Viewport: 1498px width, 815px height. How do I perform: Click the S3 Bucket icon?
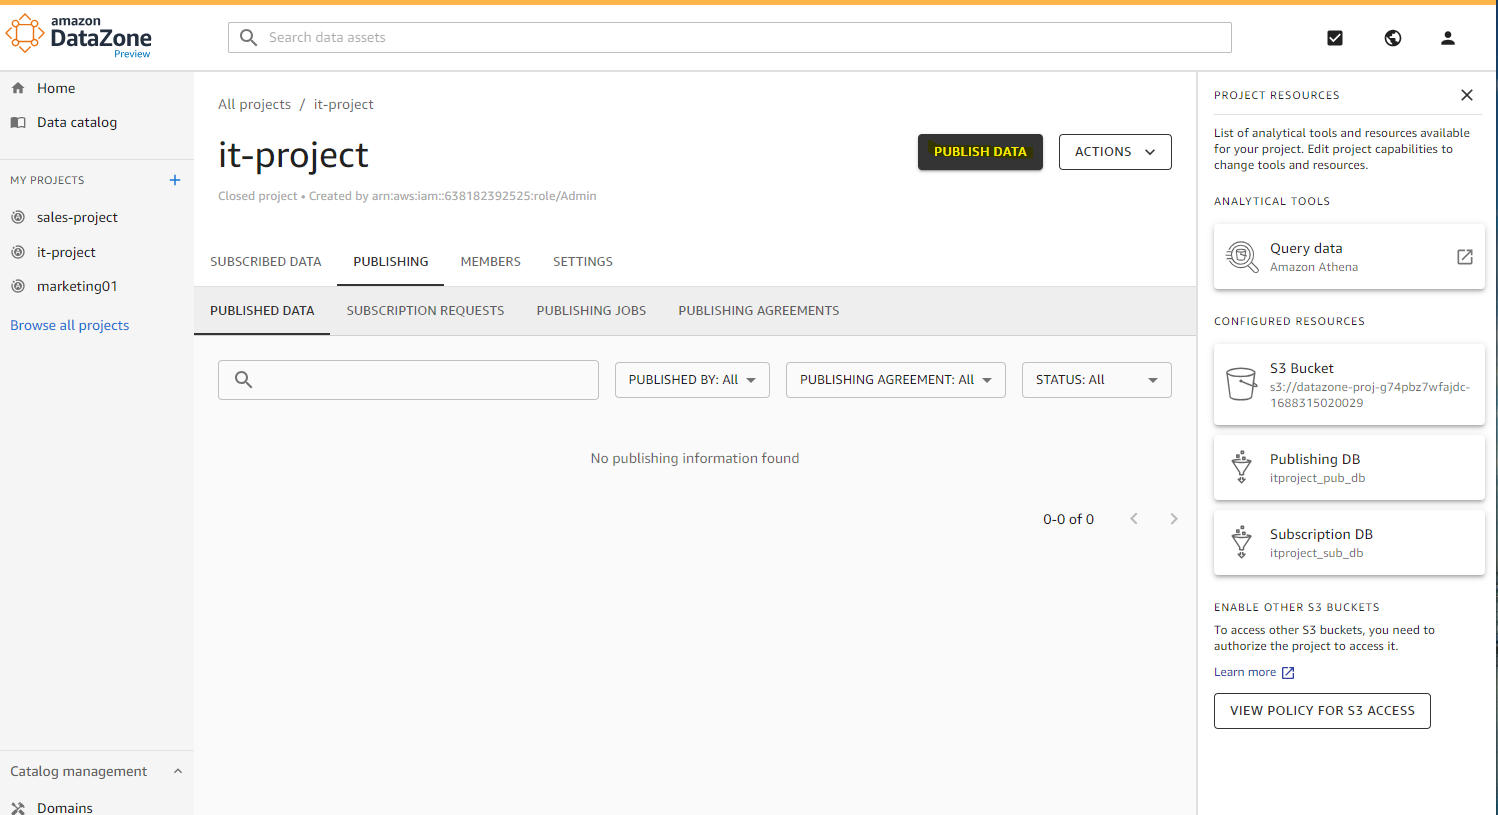pos(1241,384)
